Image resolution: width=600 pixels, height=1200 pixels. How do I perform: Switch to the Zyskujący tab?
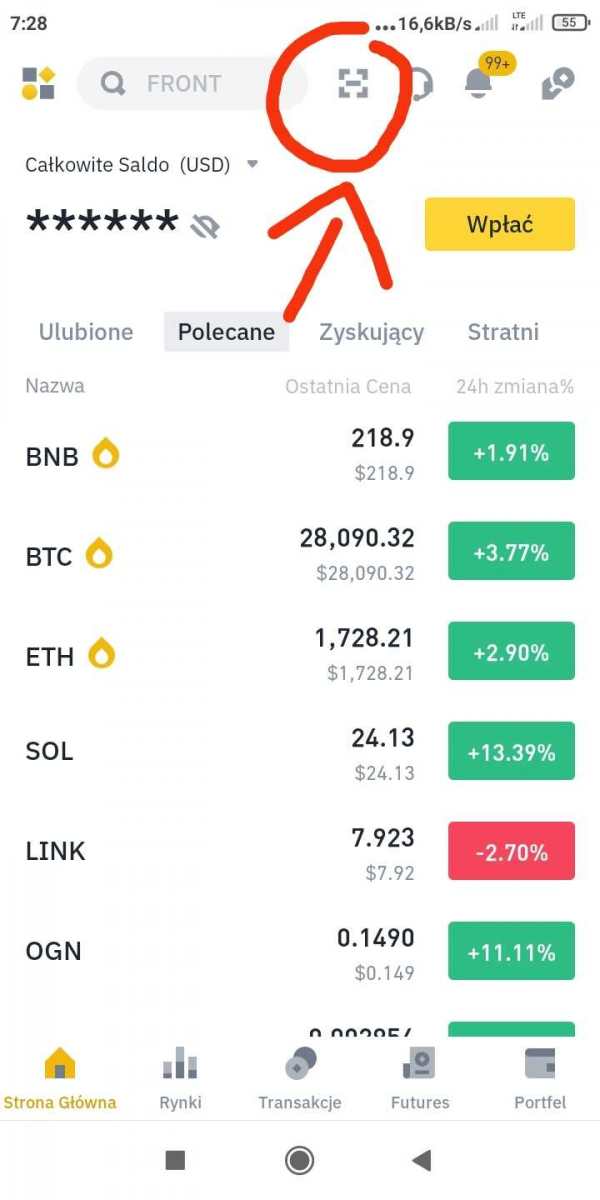(371, 332)
